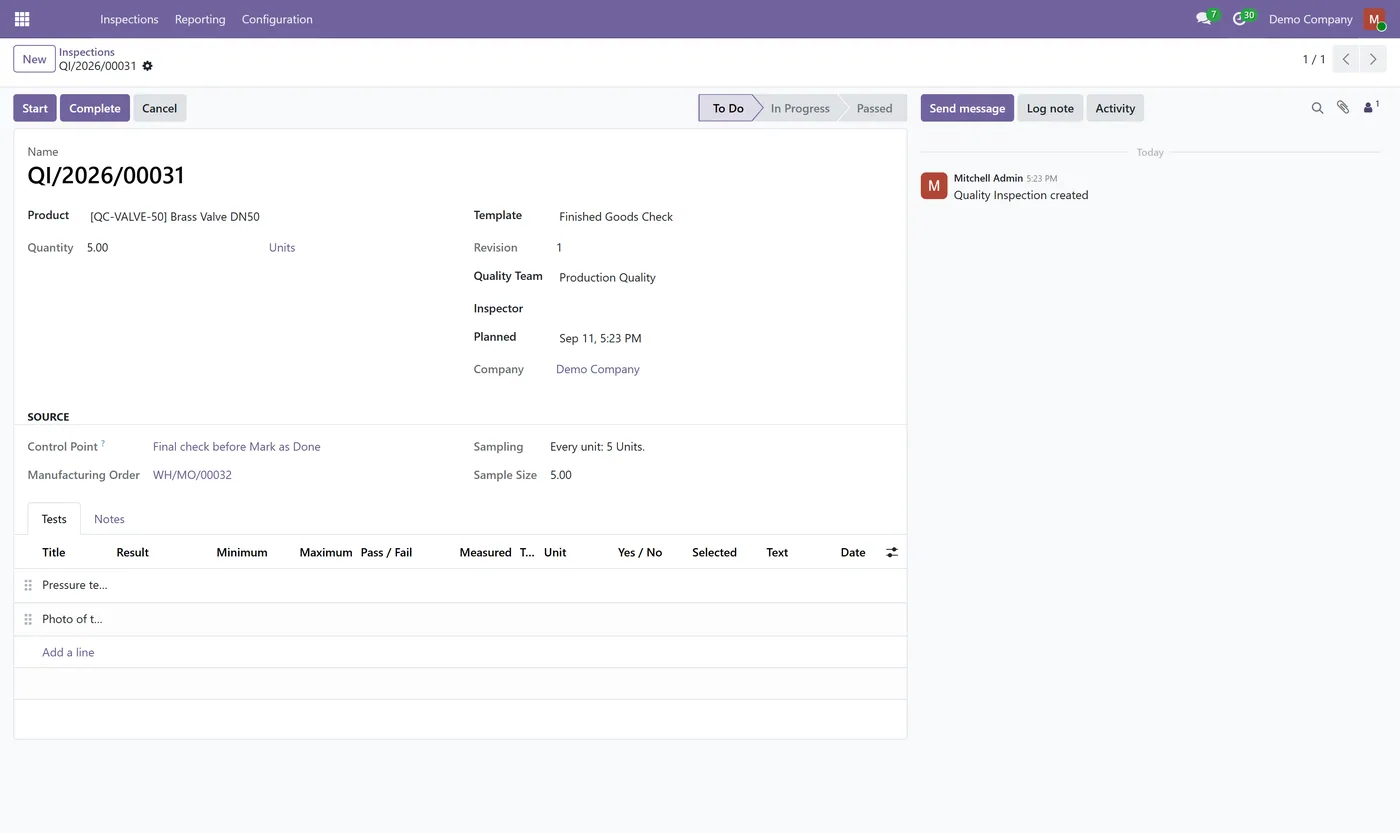Open the record actions gear icon

pyautogui.click(x=147, y=66)
